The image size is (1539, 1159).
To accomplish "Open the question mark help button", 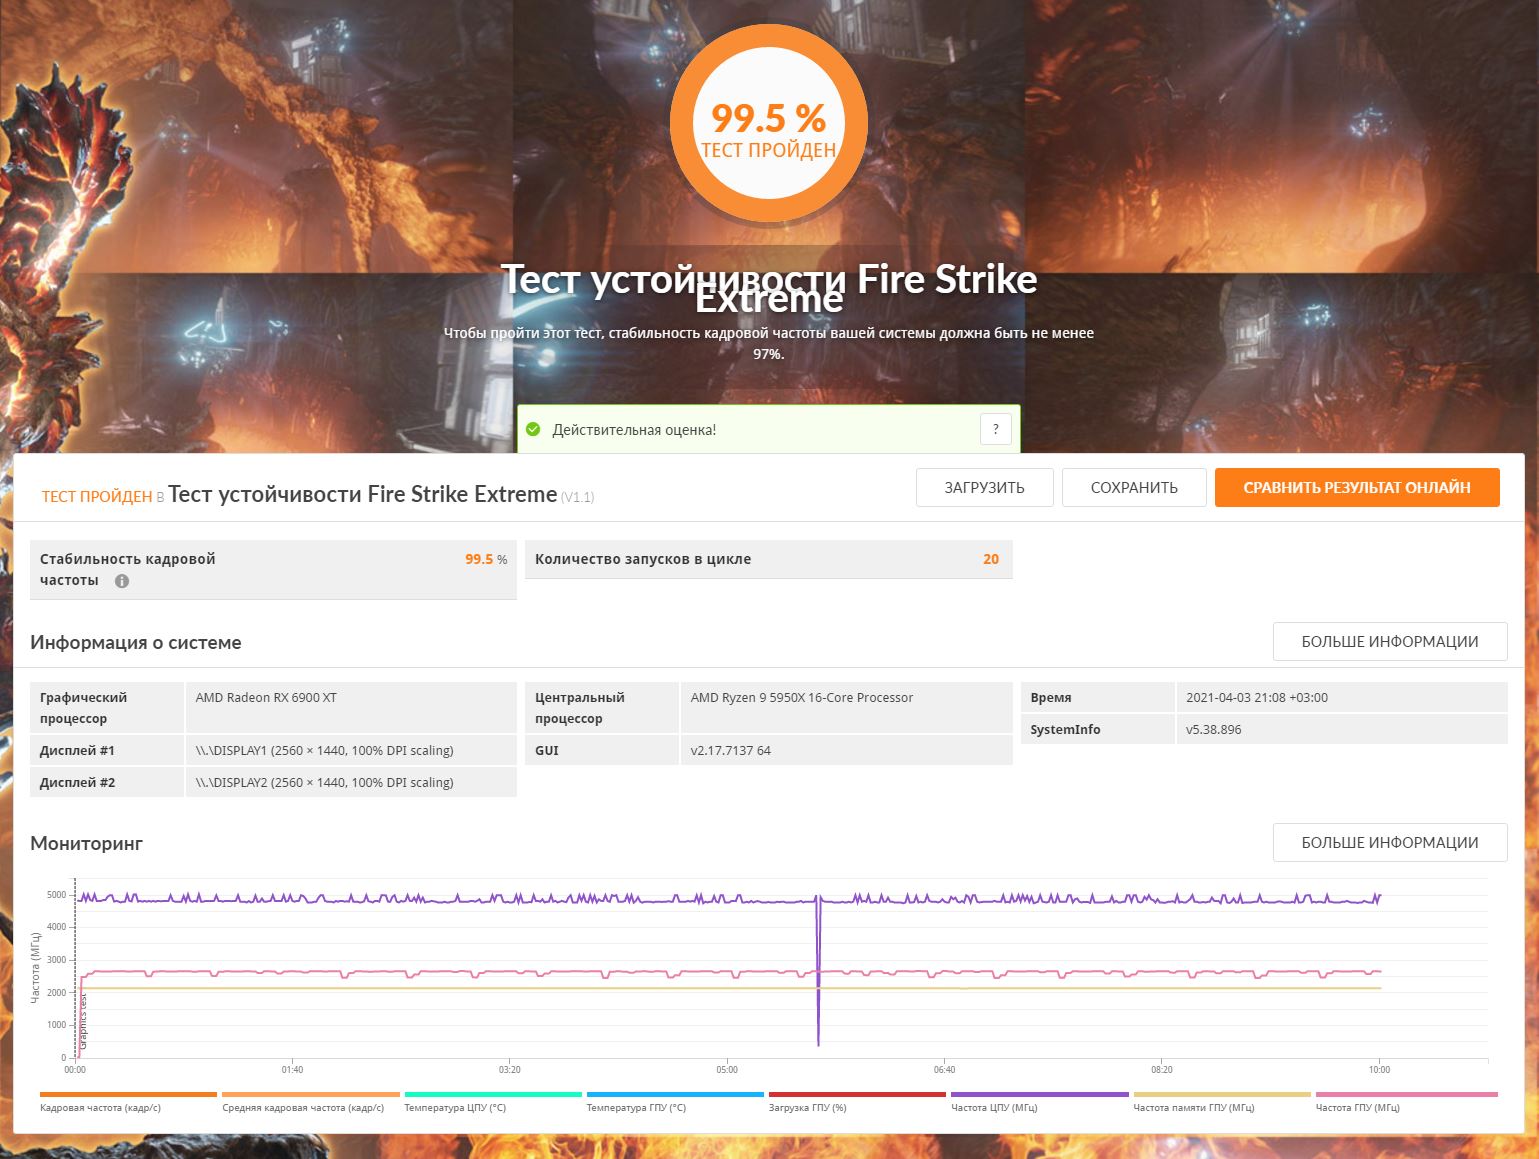I will pos(995,430).
